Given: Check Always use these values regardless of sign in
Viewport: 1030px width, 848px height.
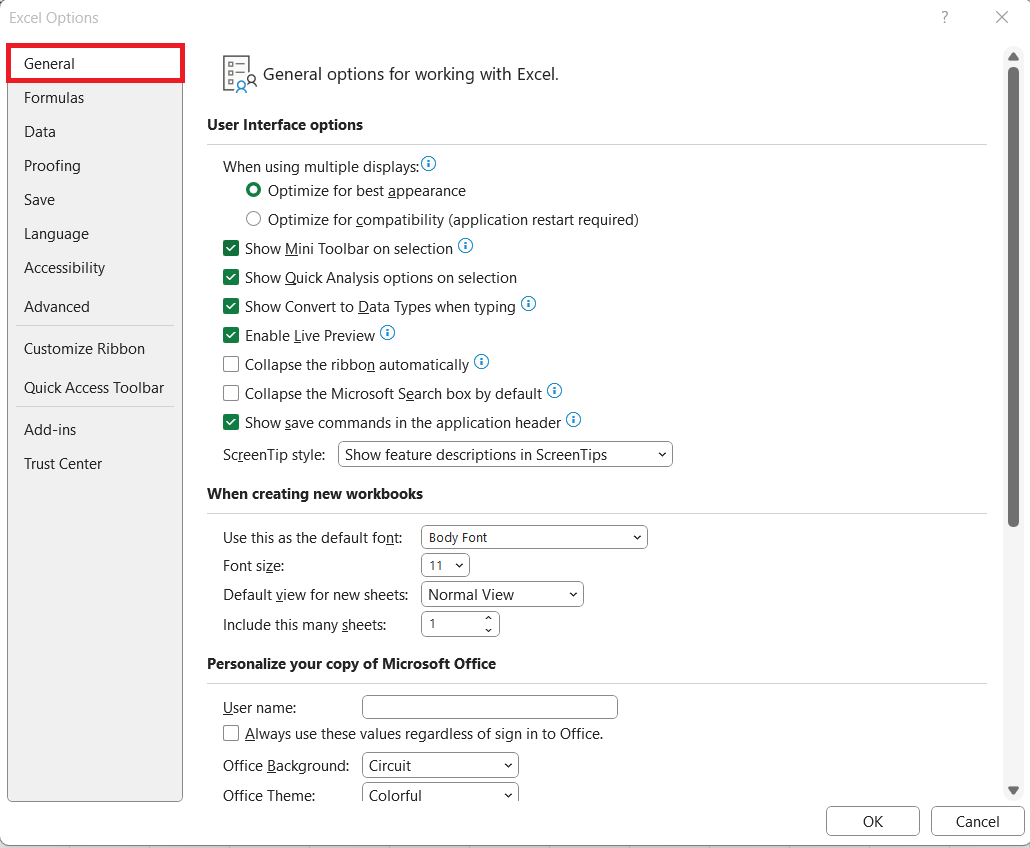Looking at the screenshot, I should pyautogui.click(x=231, y=733).
